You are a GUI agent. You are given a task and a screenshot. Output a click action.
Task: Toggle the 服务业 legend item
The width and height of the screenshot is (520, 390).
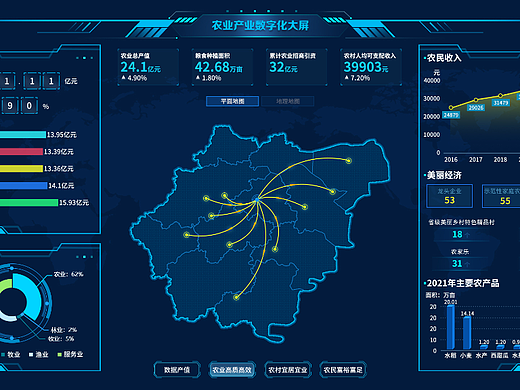pos(70,354)
